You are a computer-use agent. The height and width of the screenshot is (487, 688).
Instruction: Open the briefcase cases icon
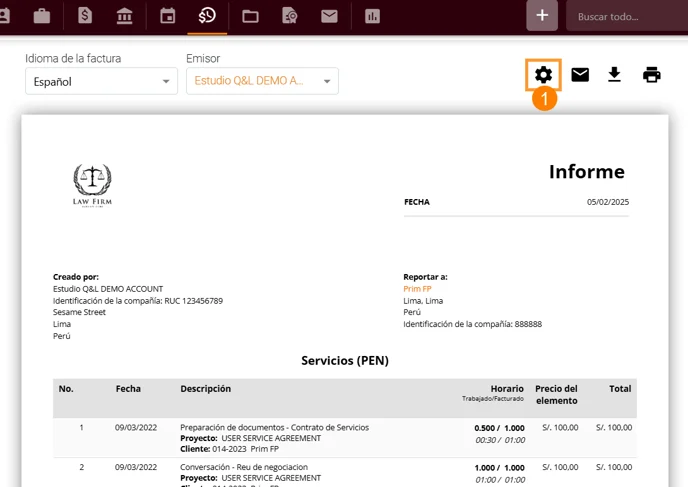(x=42, y=17)
